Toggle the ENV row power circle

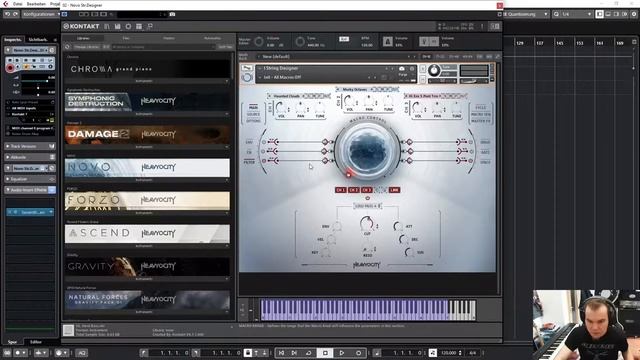point(264,142)
